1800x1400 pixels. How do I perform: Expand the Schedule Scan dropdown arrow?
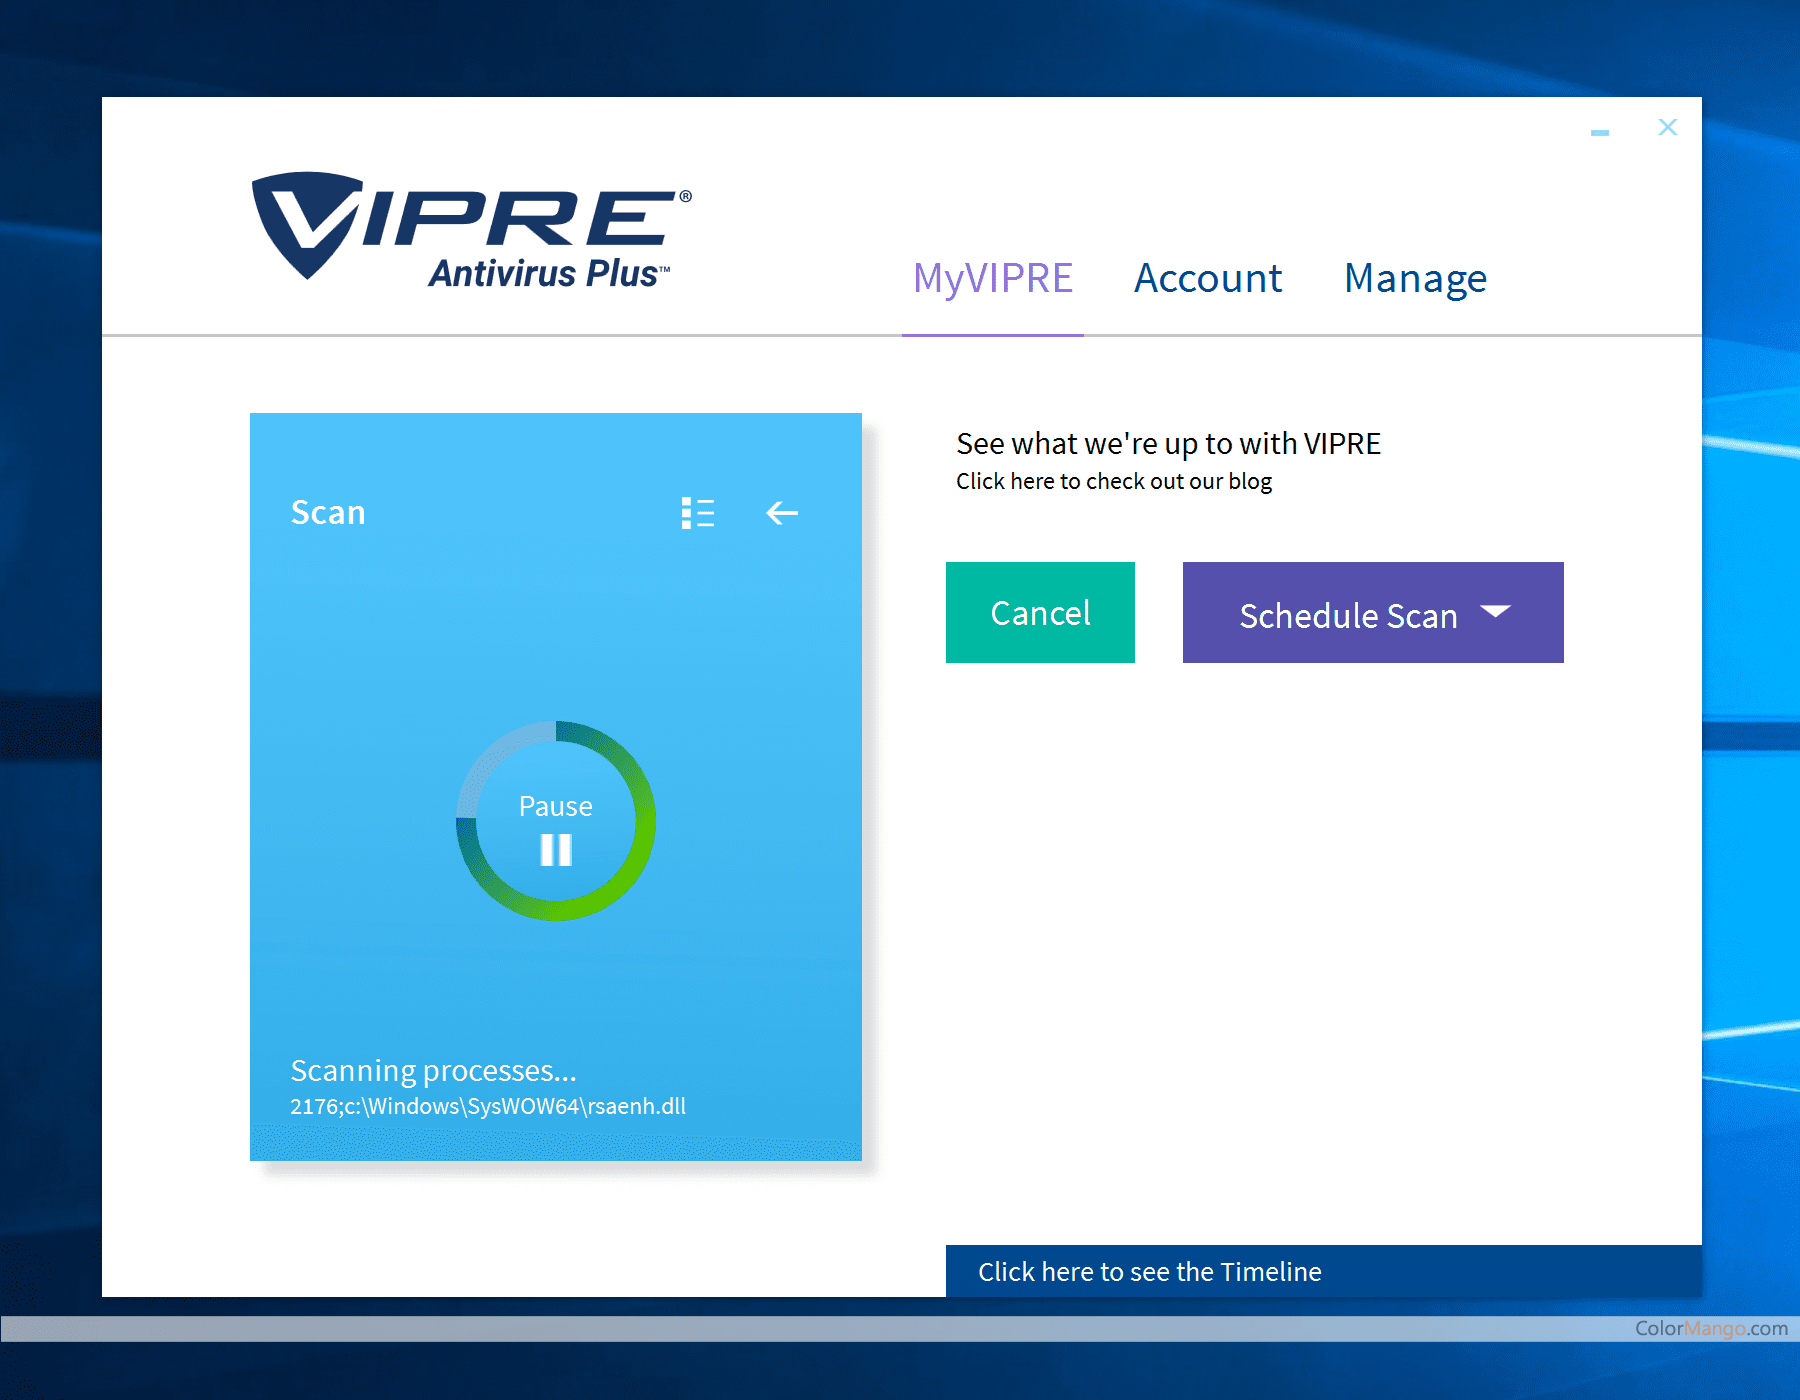click(1495, 612)
